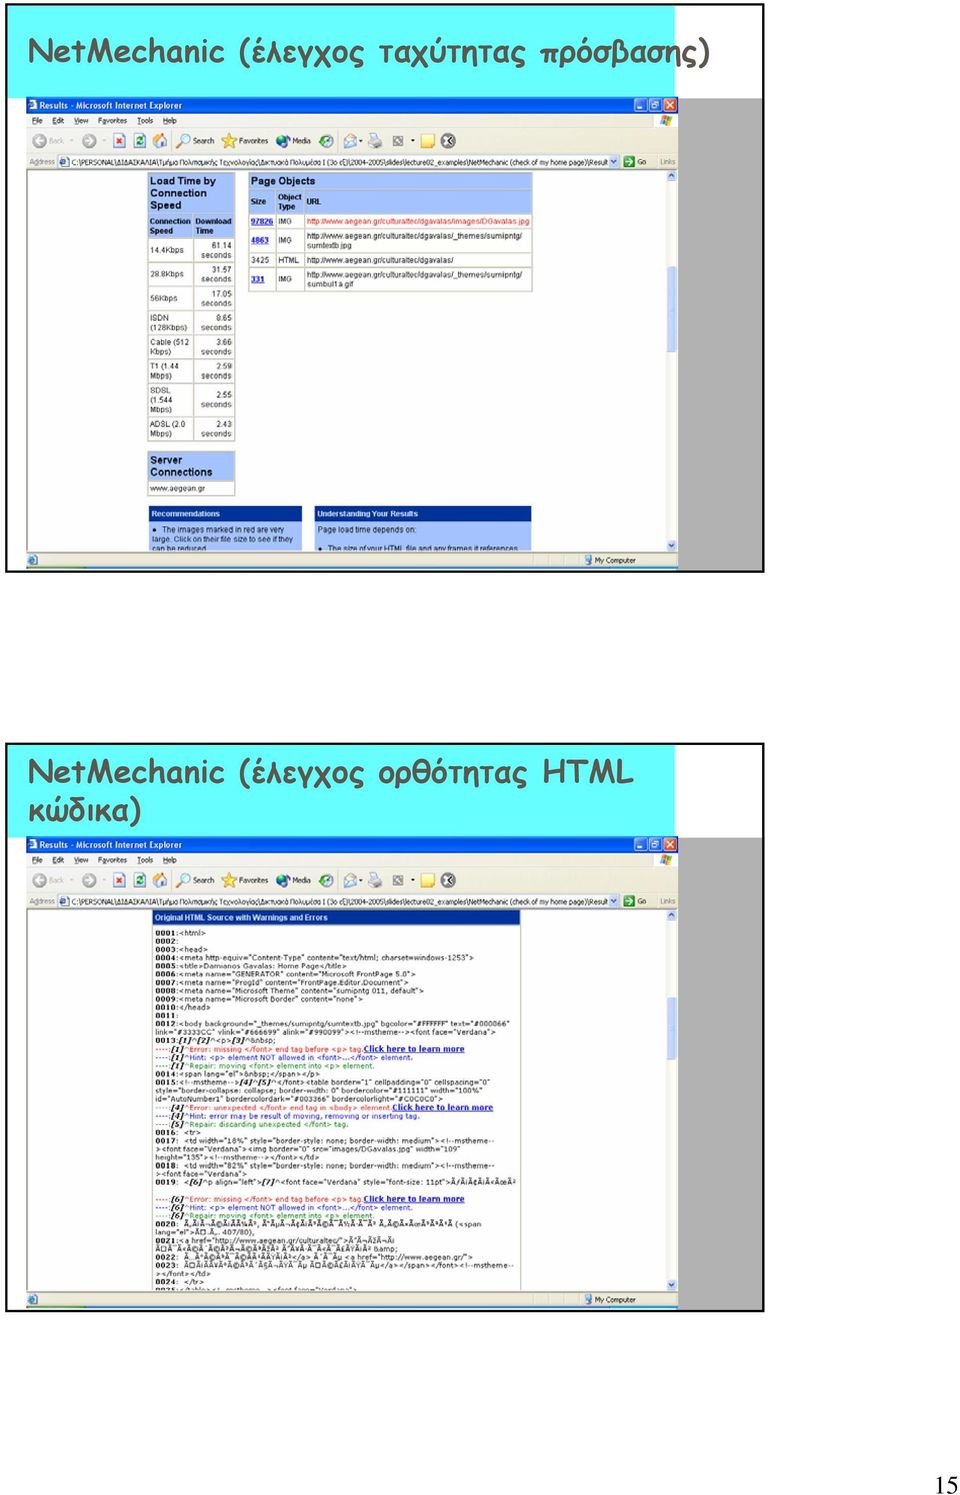Image resolution: width=960 pixels, height=1495 pixels.
Task: Open the File menu in the upper window
Action: [37, 120]
